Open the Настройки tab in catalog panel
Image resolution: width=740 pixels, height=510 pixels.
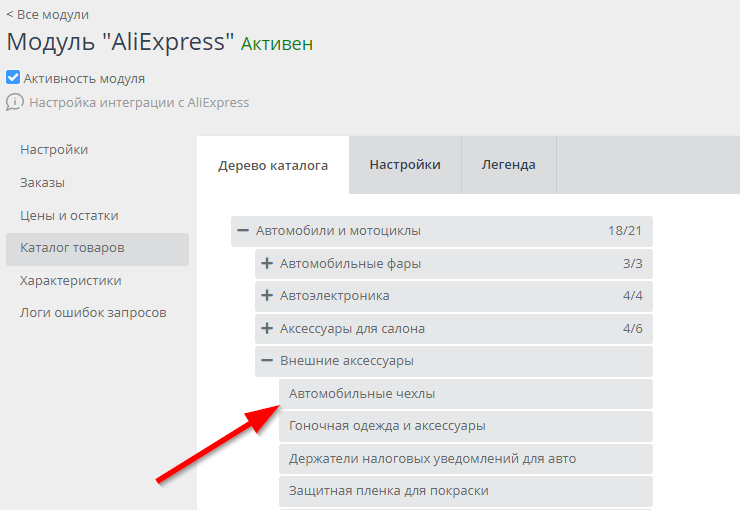click(x=405, y=165)
